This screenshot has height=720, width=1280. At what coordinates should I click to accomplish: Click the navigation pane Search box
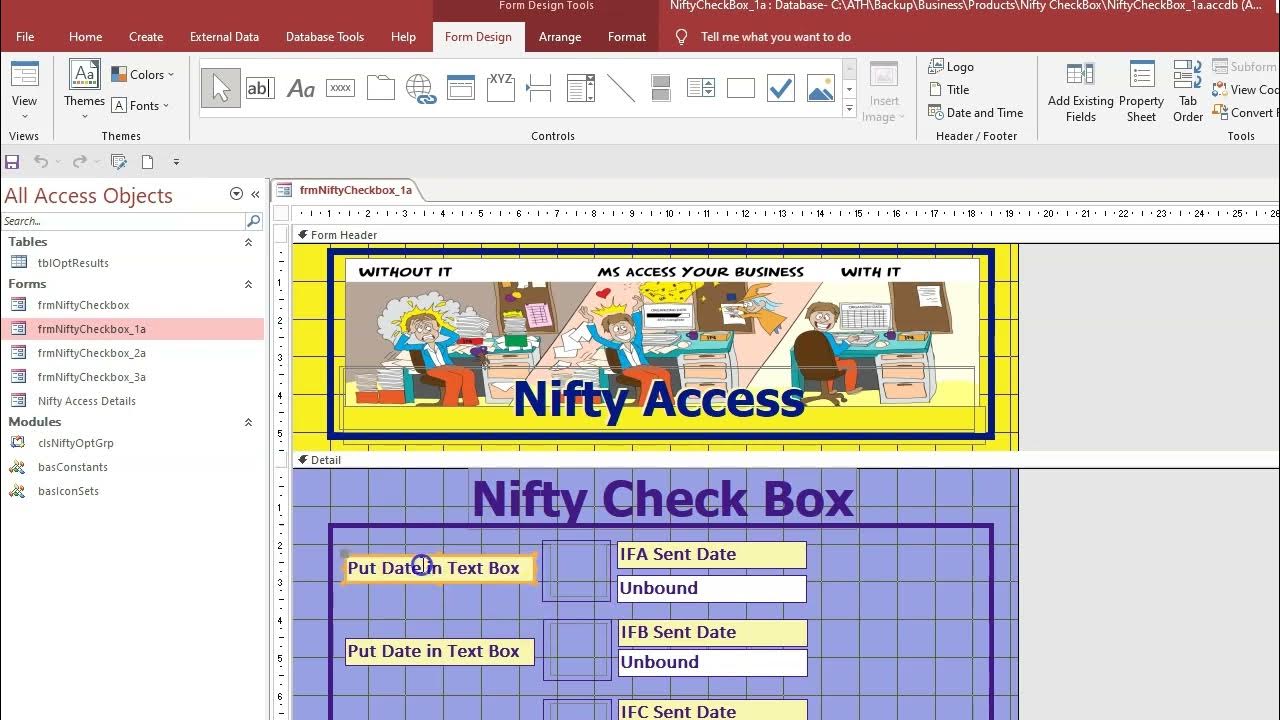[123, 221]
